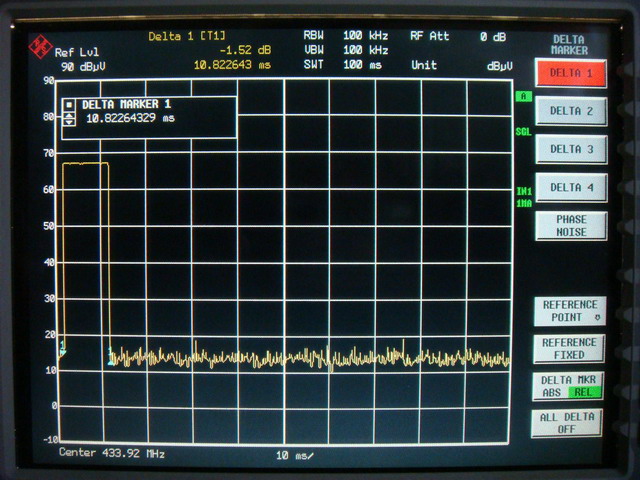Choose the DELTA 3 softkey

click(x=571, y=149)
